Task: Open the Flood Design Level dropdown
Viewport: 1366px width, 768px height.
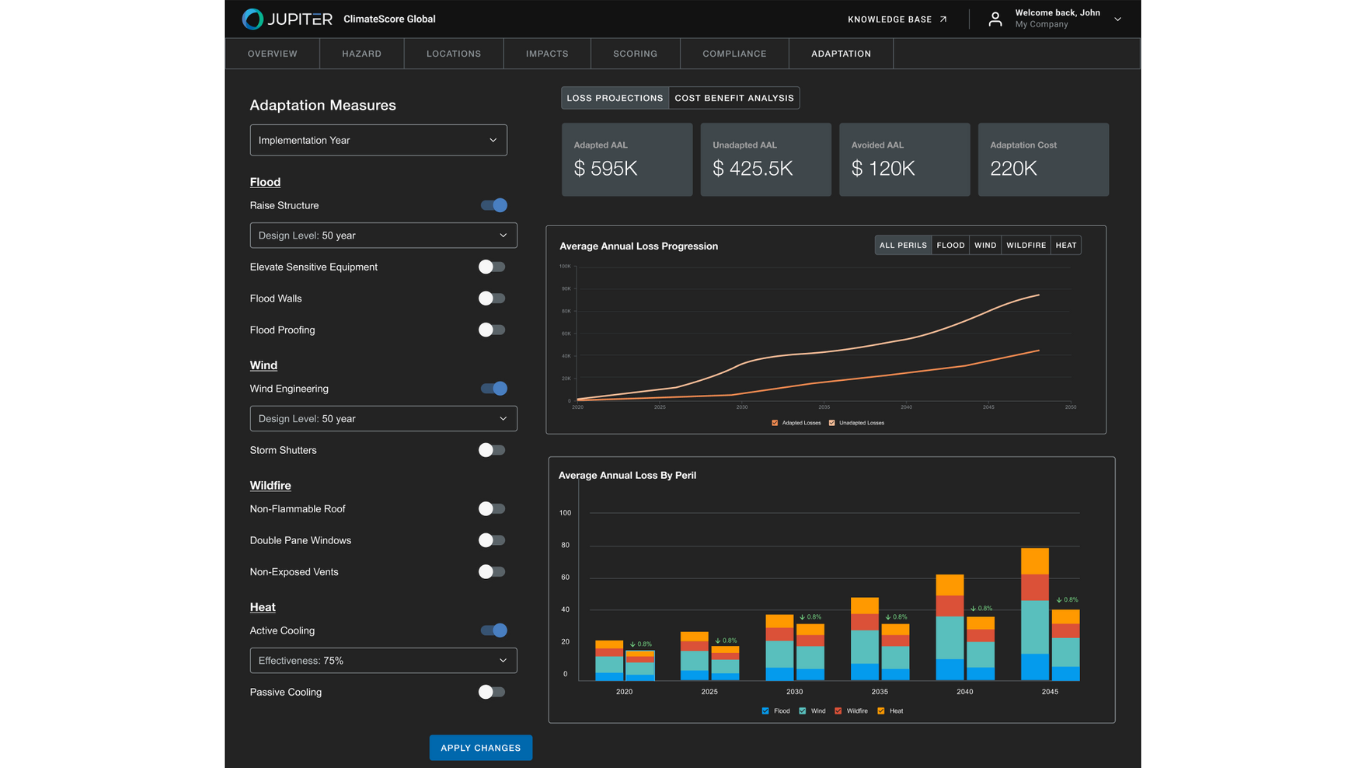Action: coord(383,235)
